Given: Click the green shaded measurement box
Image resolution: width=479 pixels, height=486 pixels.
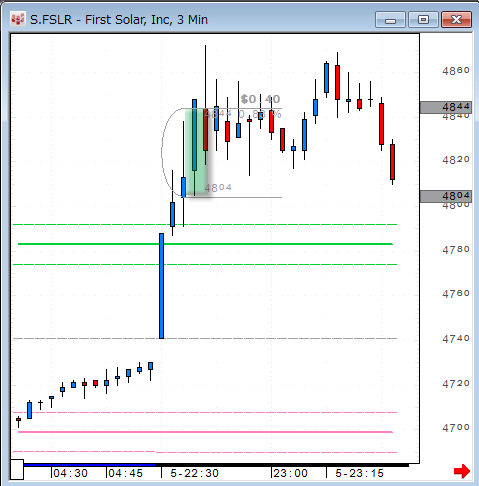Looking at the screenshot, I should tap(197, 152).
